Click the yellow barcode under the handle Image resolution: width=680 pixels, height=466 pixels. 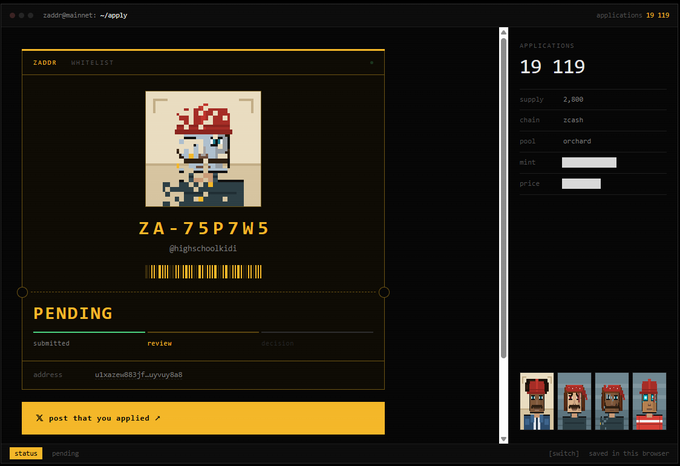pyautogui.click(x=203, y=271)
